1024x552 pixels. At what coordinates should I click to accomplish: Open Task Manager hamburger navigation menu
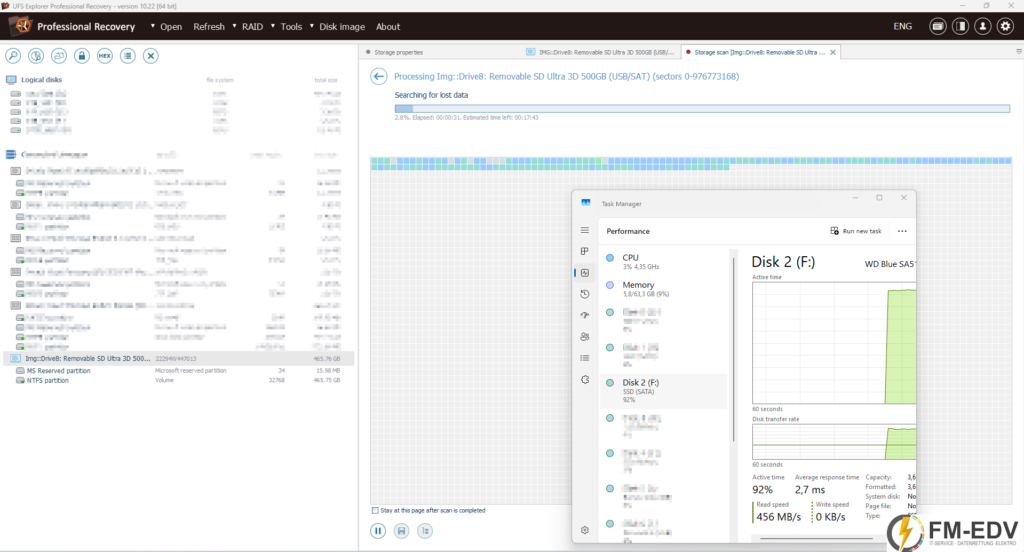tap(584, 230)
